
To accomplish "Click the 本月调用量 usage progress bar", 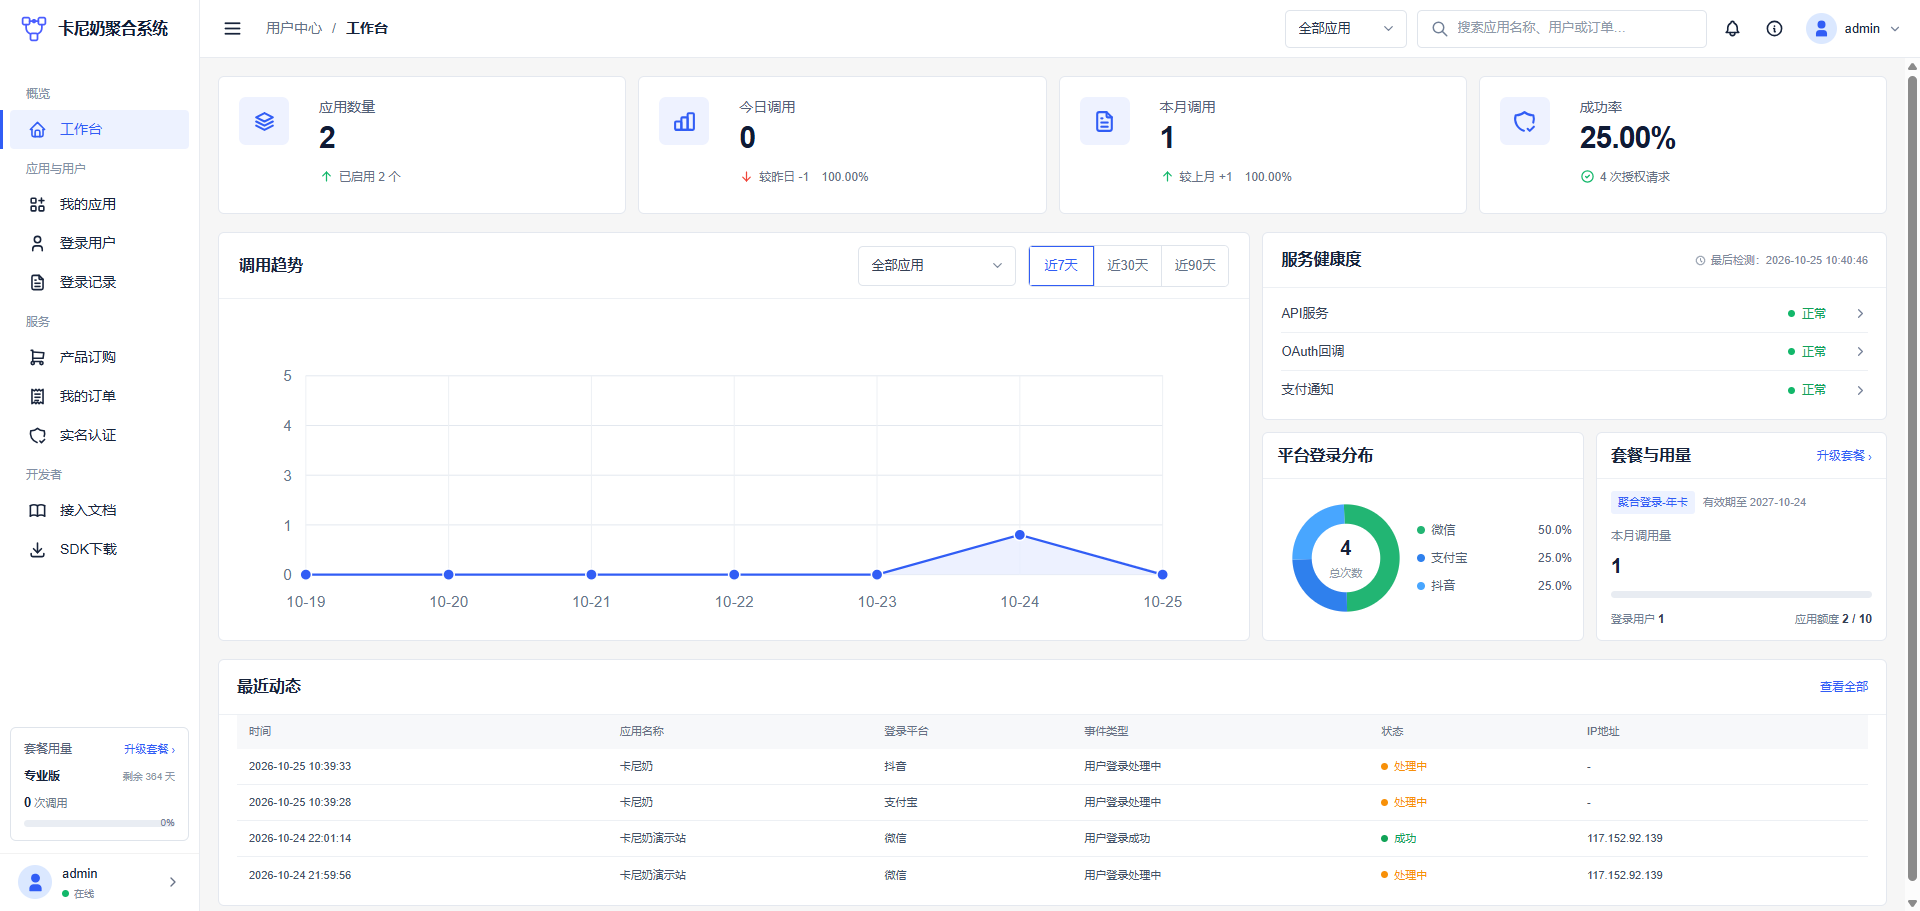I will (1741, 594).
